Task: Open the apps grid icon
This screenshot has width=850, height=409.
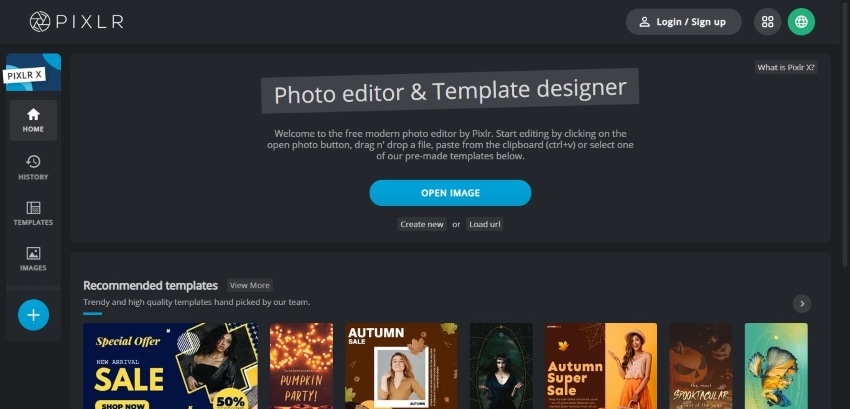Action: pos(767,22)
